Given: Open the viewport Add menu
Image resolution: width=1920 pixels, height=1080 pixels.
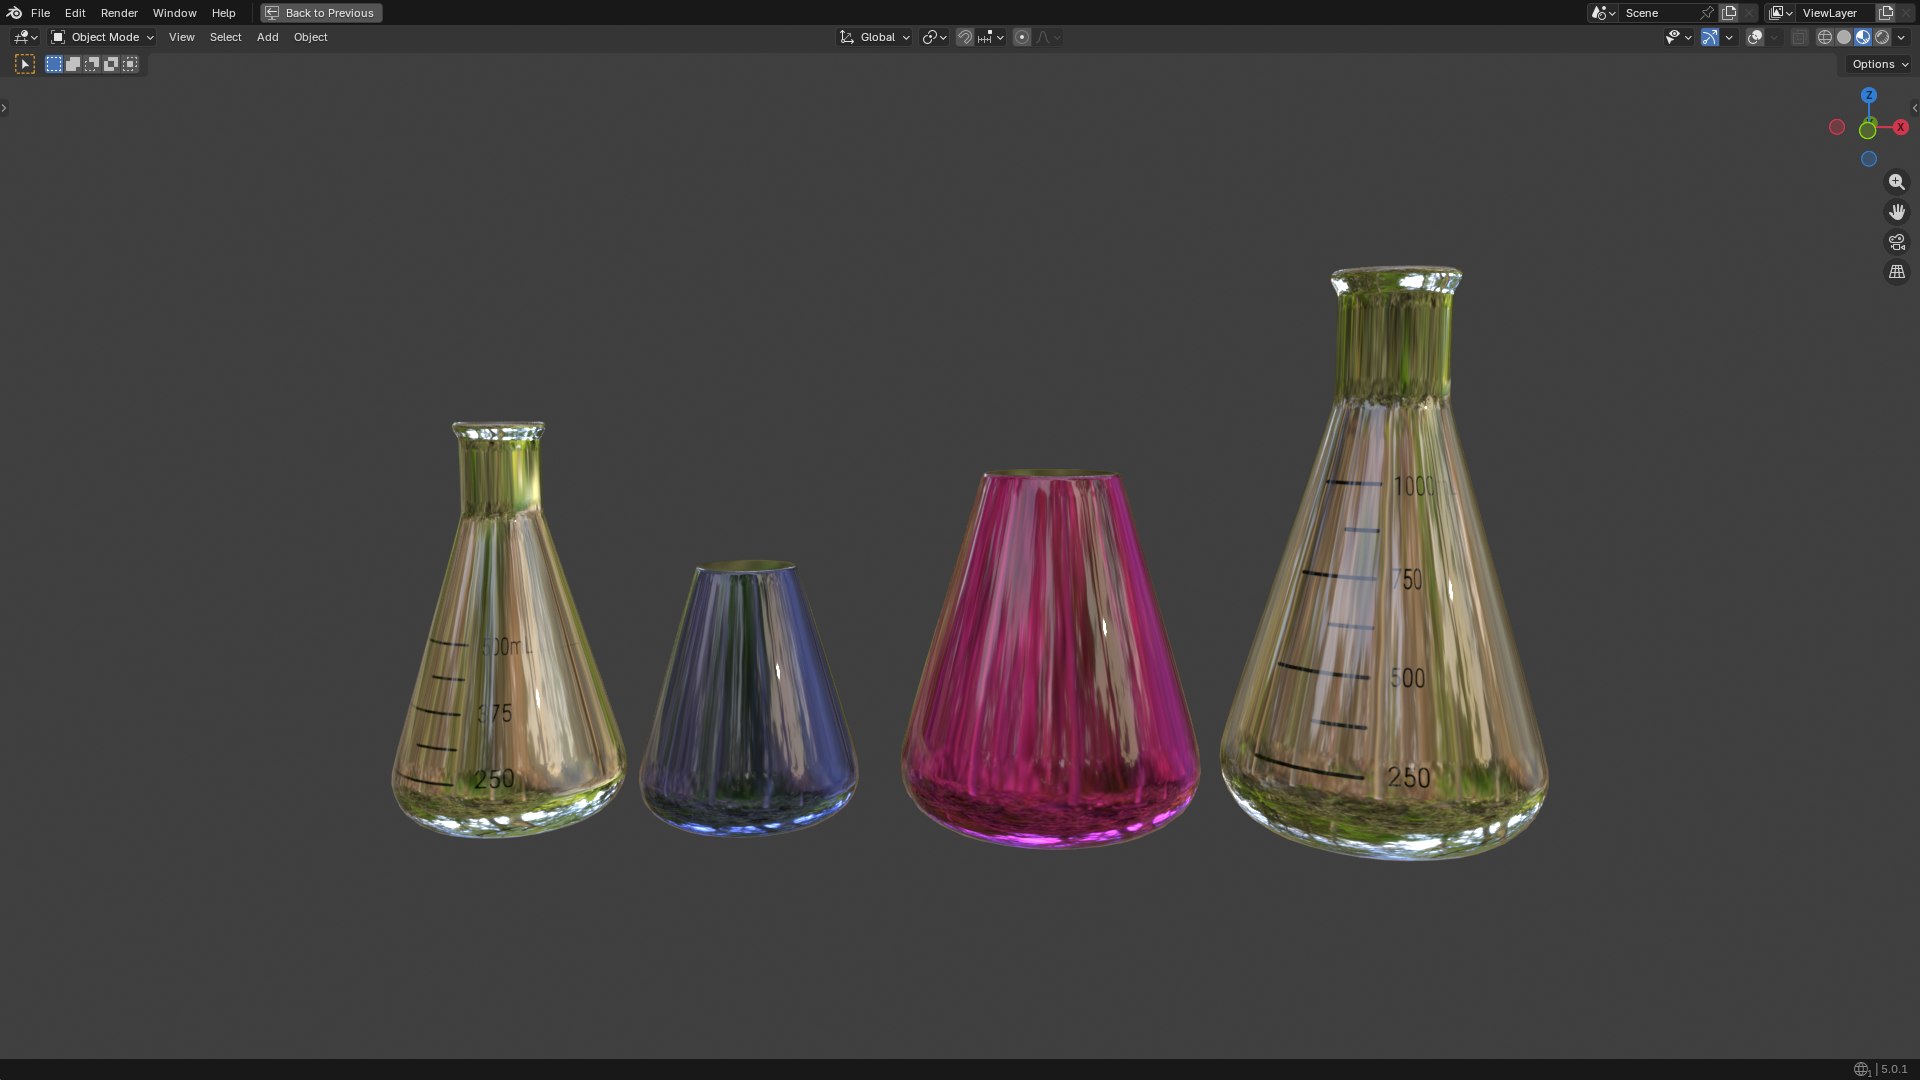Looking at the screenshot, I should click(267, 37).
